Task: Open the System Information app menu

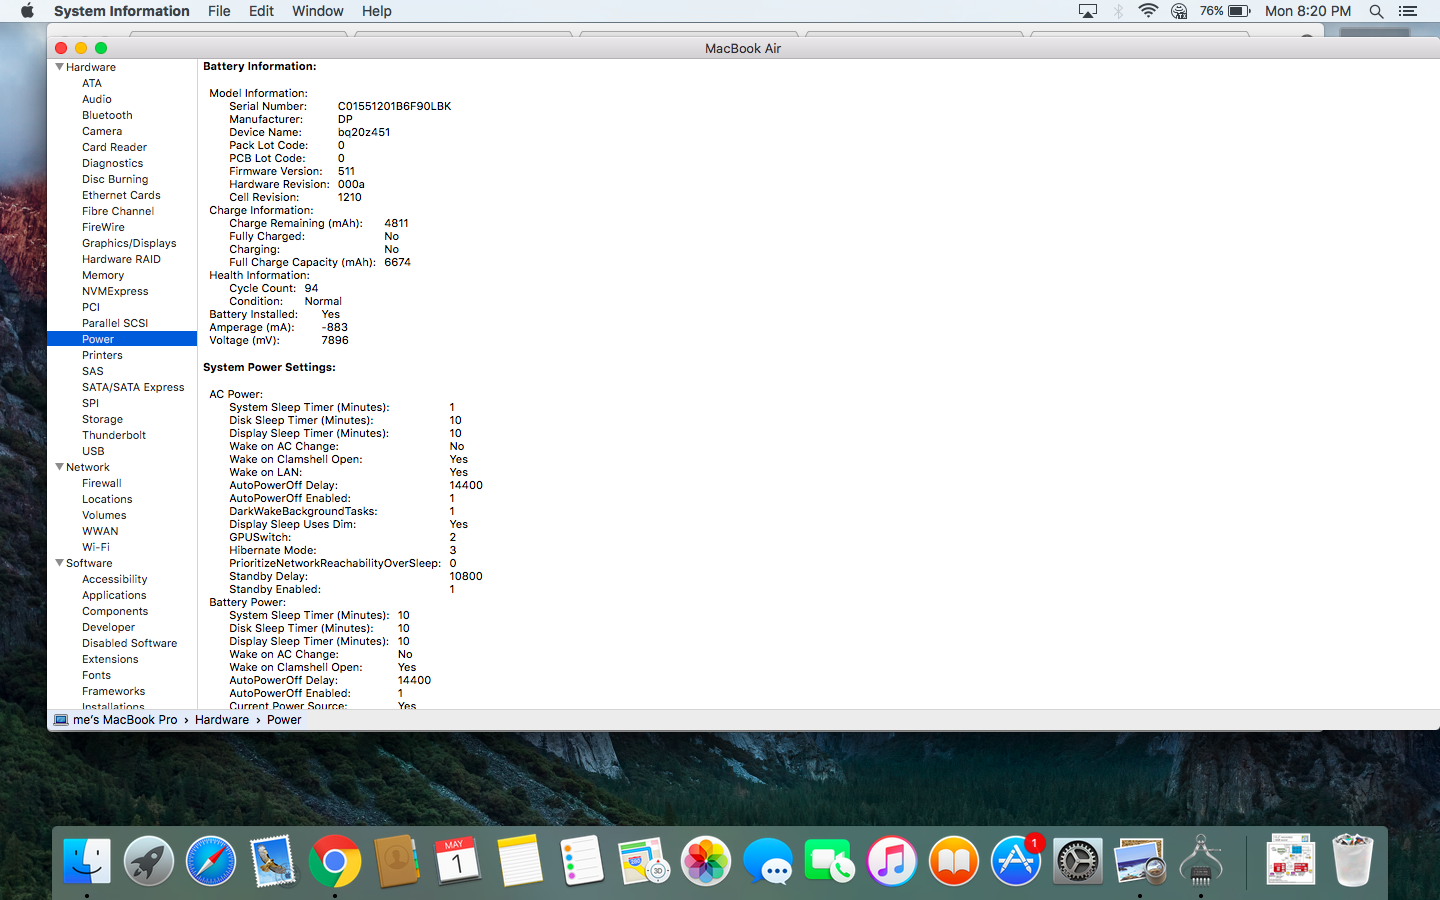Action: click(121, 11)
